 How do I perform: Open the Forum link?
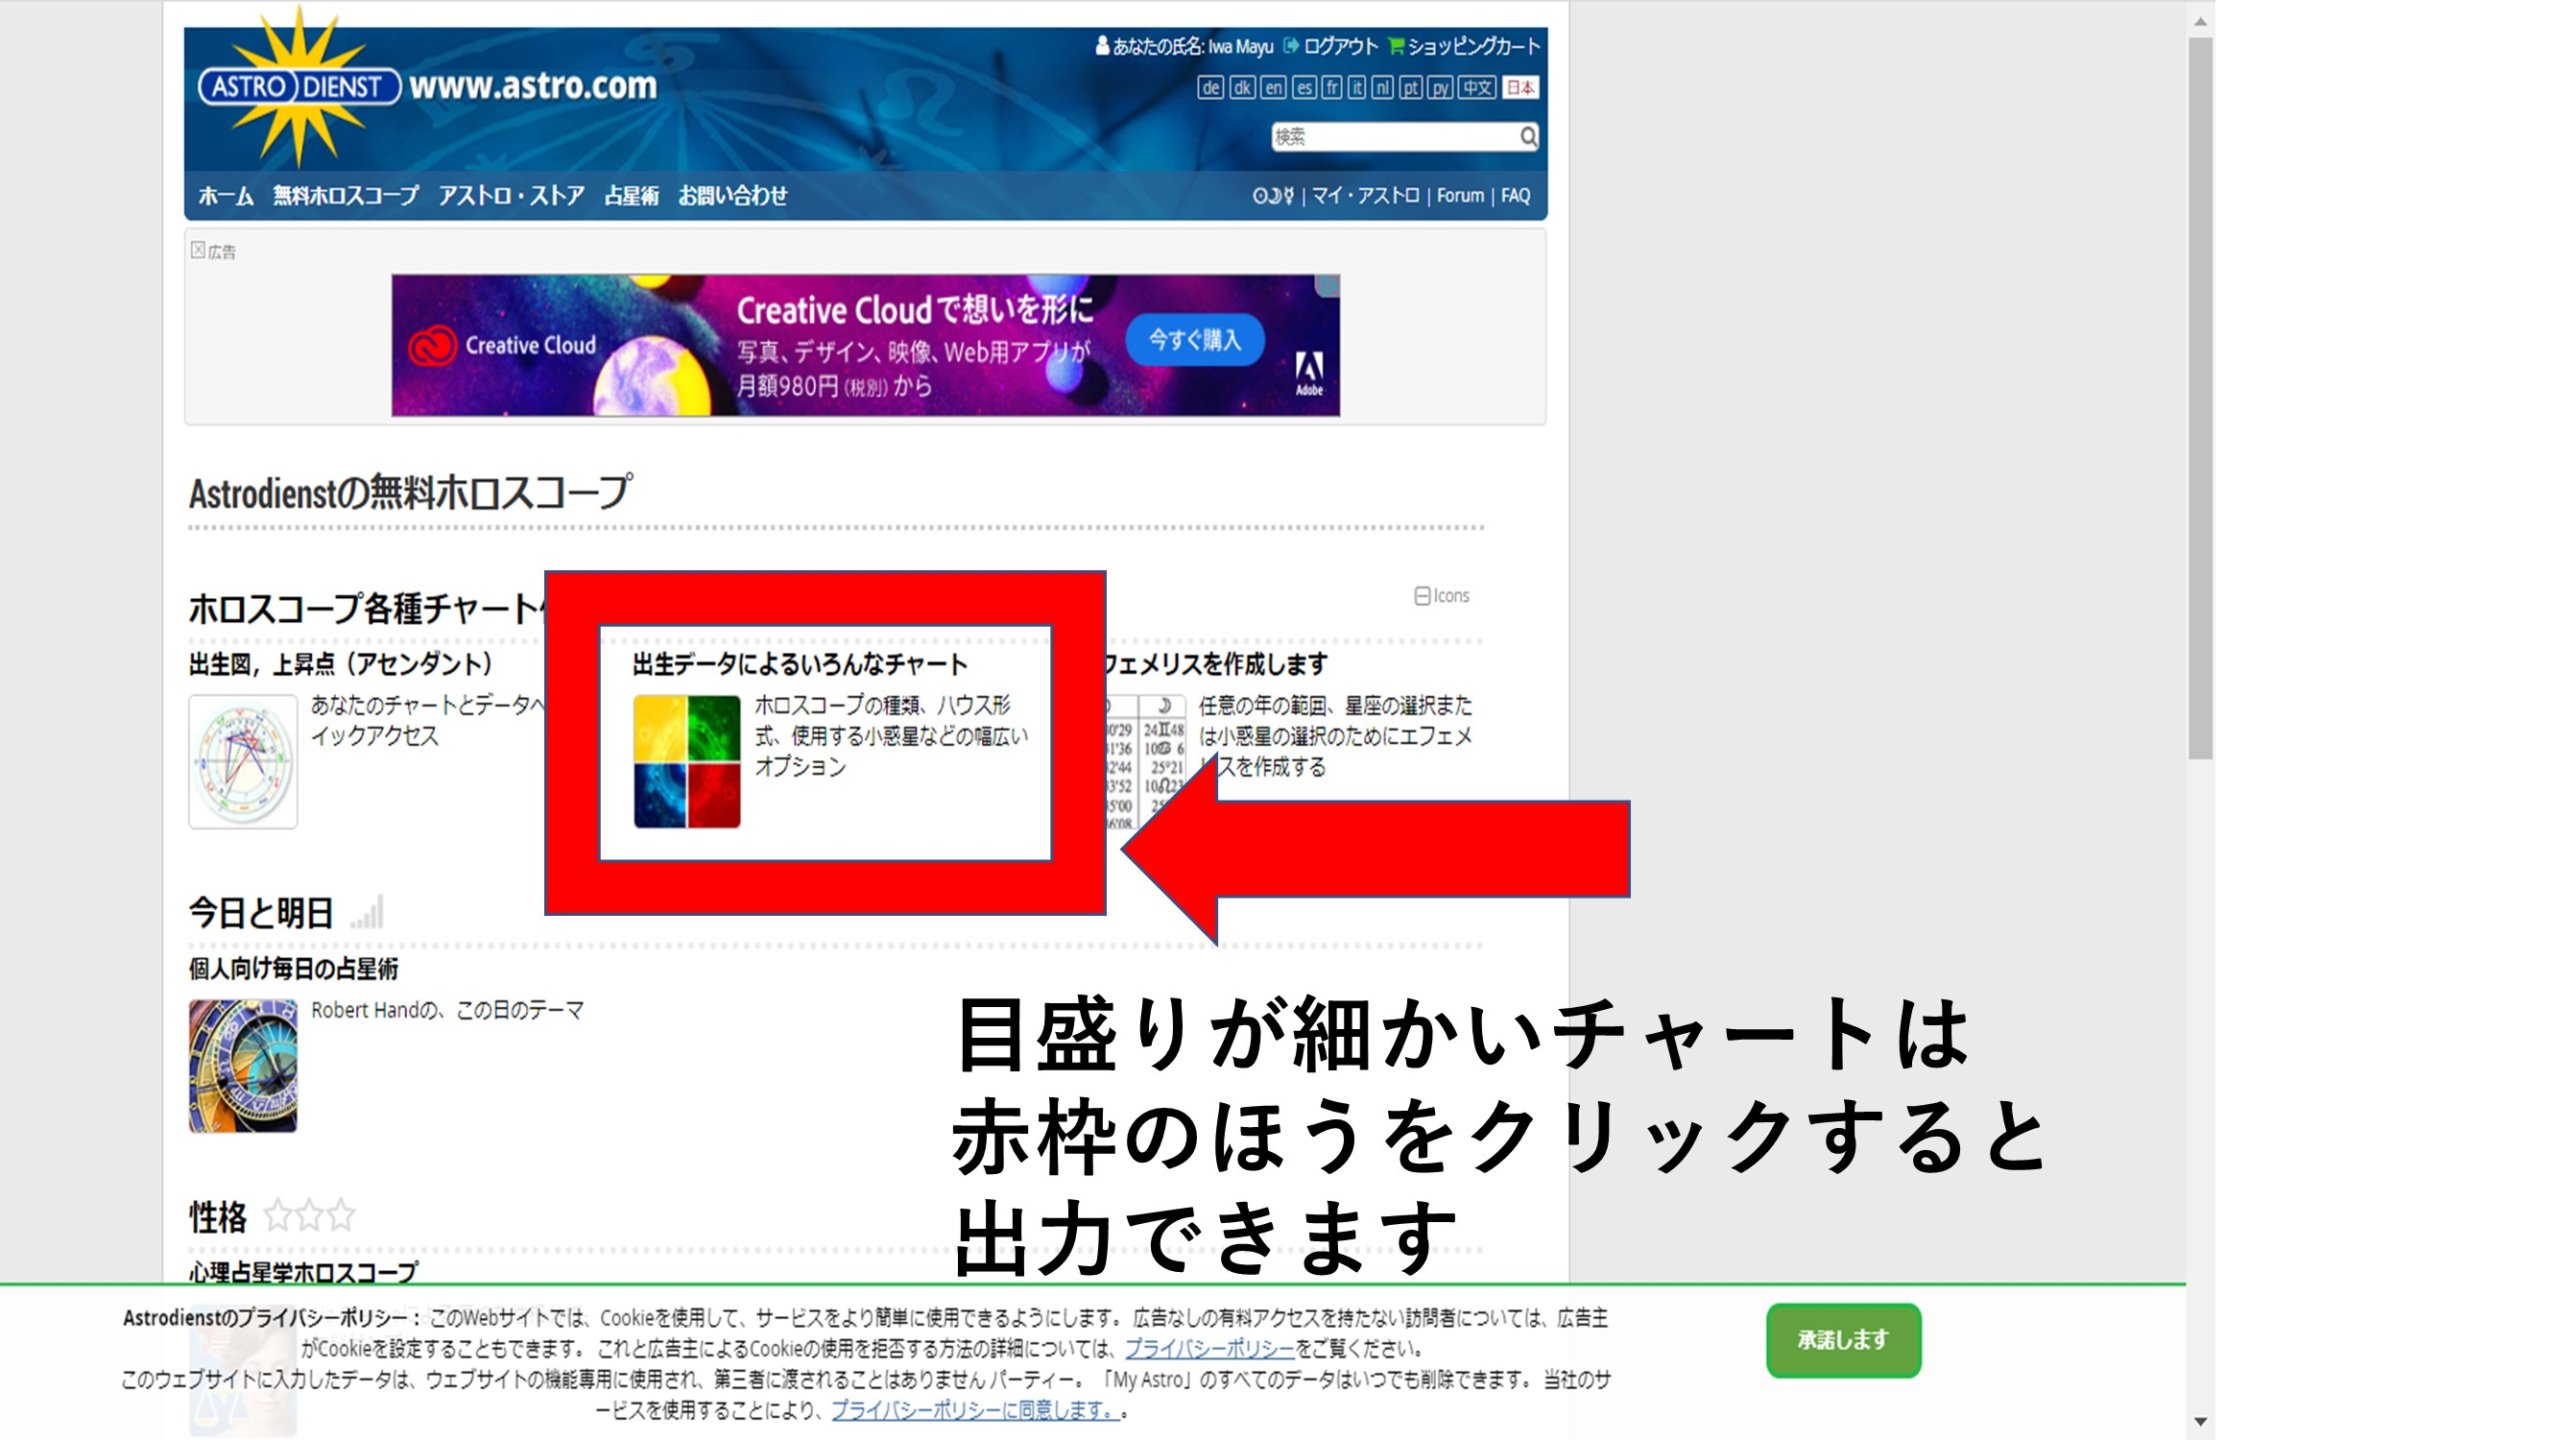pyautogui.click(x=1460, y=196)
